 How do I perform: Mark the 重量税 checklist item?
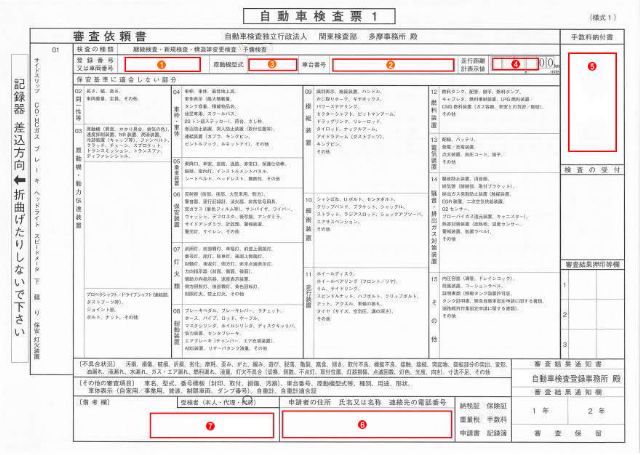point(469,419)
